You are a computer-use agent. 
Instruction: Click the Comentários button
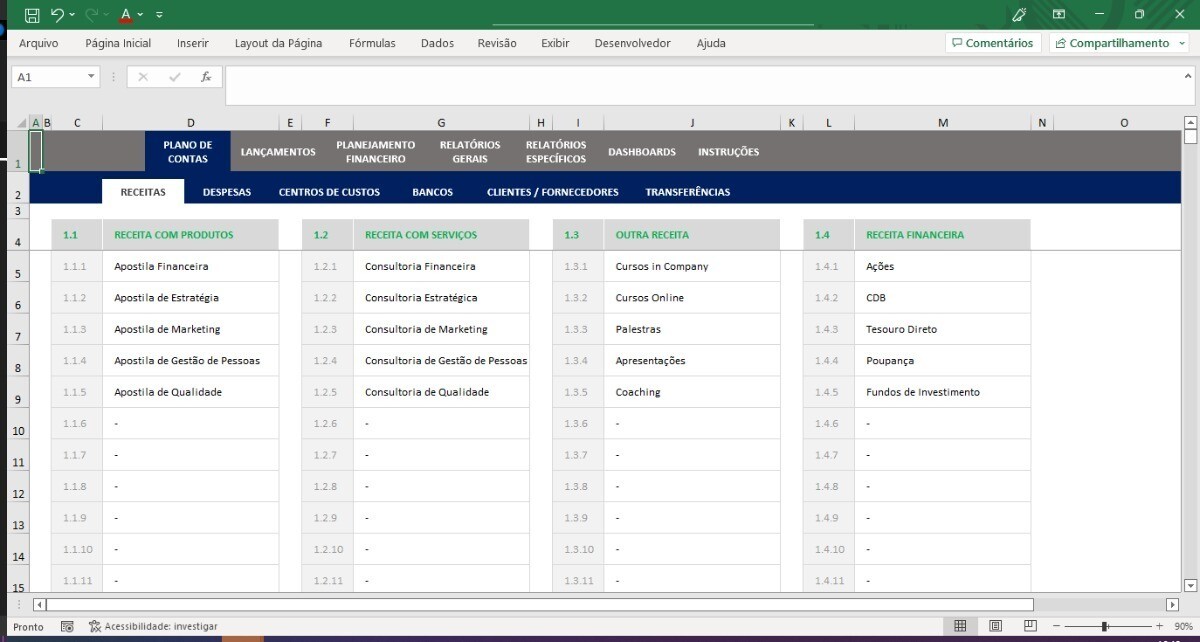coord(992,43)
